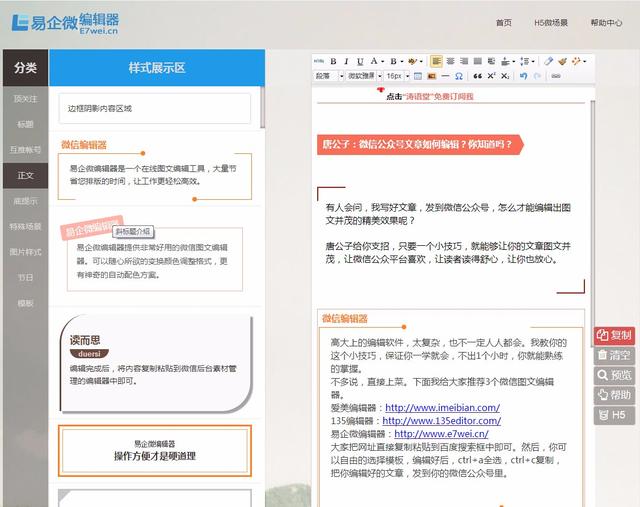
Task: Center align text
Action: (450, 61)
